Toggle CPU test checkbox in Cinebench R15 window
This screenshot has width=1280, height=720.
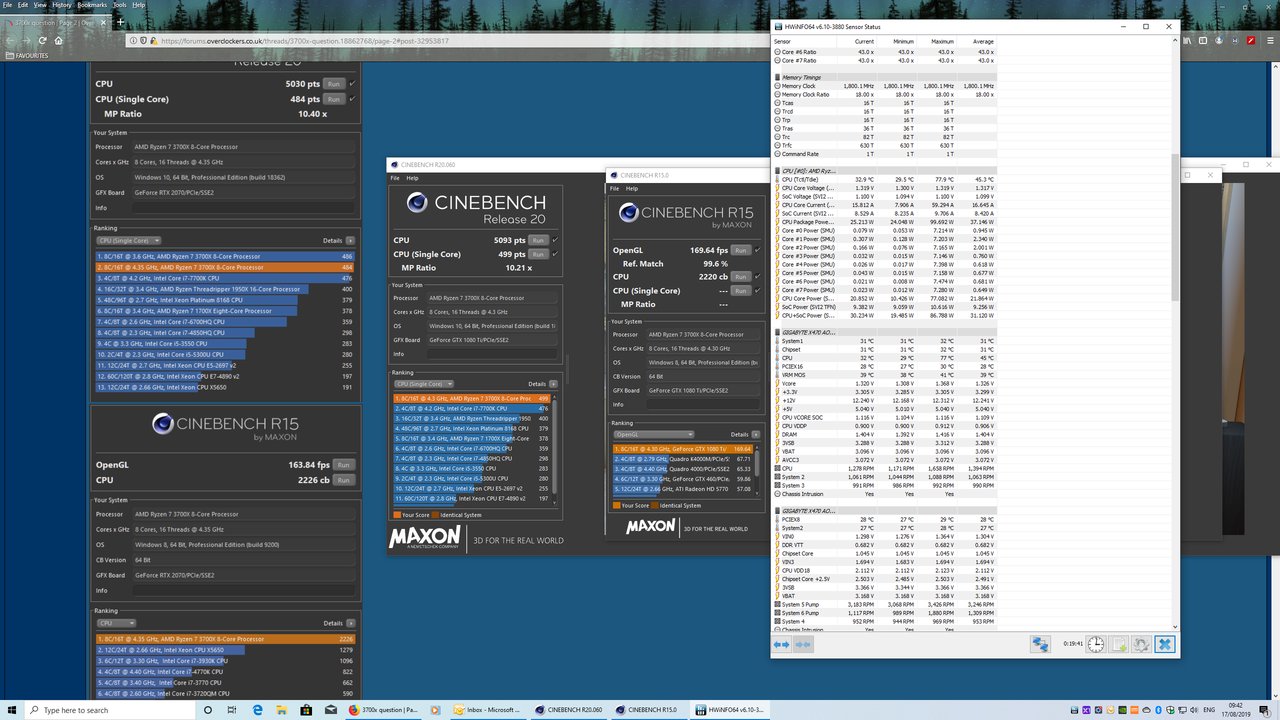[x=756, y=277]
